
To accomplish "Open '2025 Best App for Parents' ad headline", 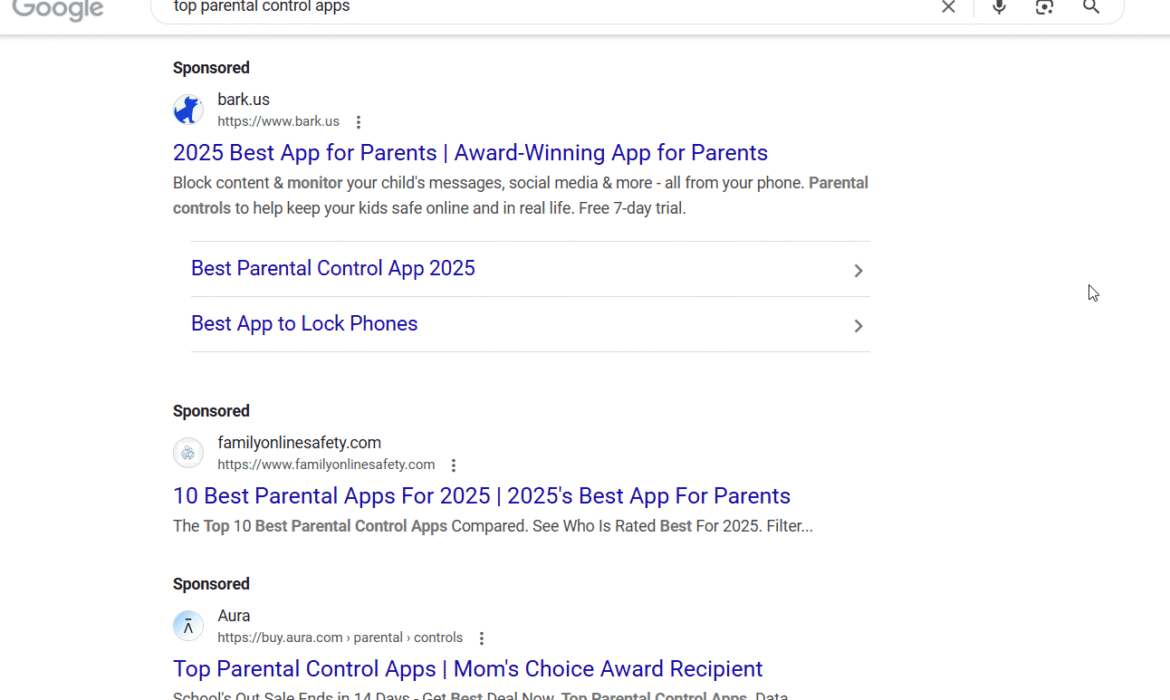I will tap(470, 152).
